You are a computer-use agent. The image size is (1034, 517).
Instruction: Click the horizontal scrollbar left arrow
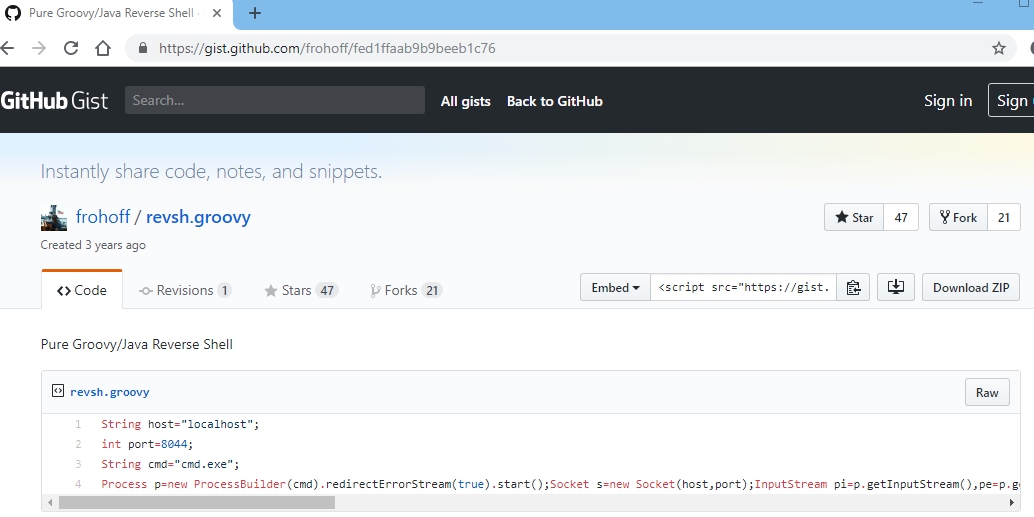click(x=49, y=502)
